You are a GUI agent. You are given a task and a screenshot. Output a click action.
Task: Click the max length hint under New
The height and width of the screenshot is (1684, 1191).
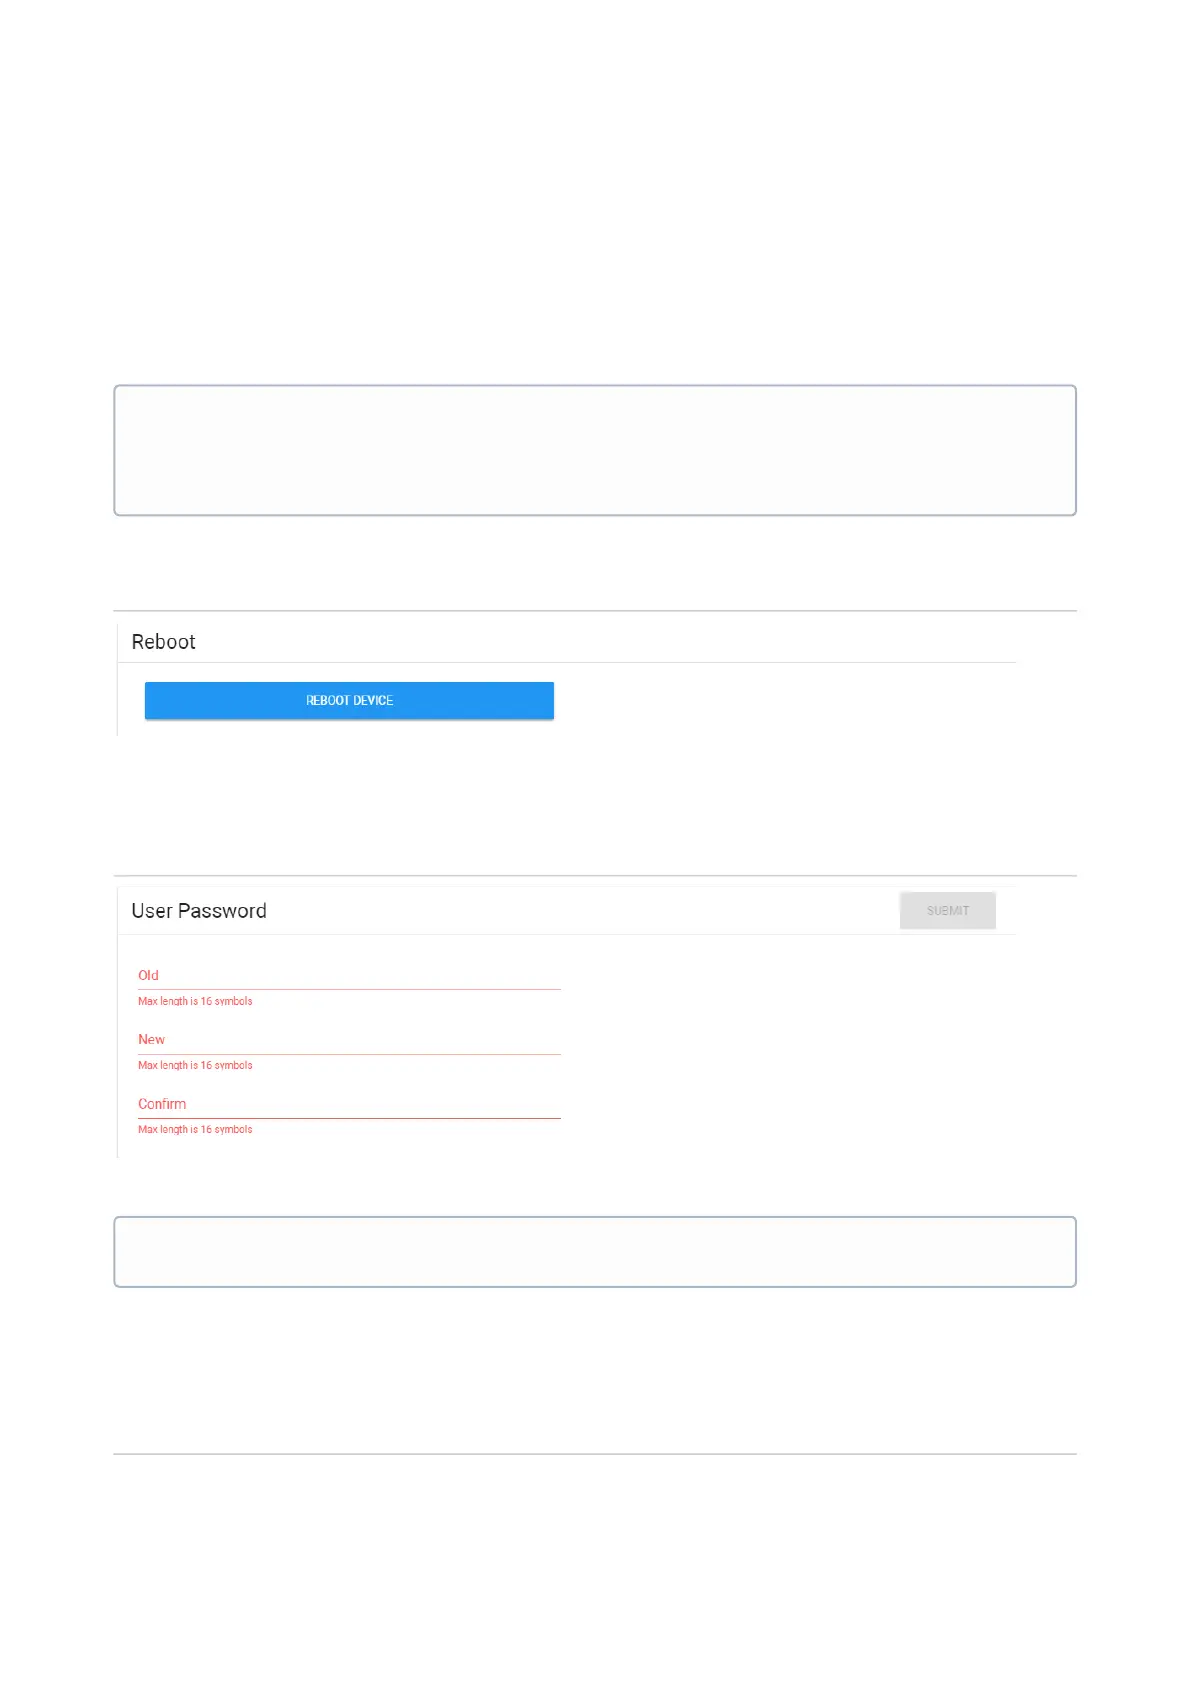coord(195,1065)
